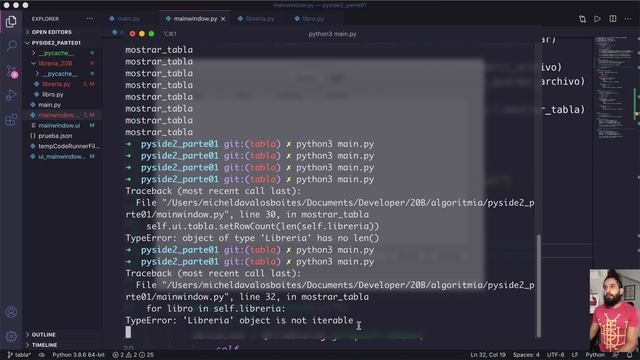Click the red close button of the terminal window
Viewport: 640px width, 360px height.
(132, 34)
